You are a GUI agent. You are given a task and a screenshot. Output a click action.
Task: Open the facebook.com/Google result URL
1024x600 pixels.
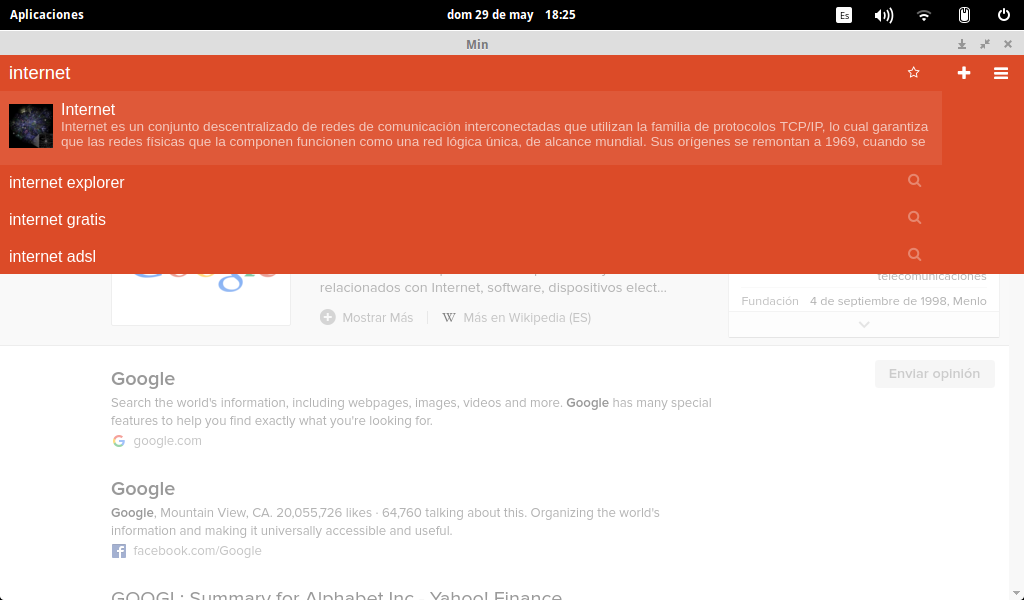coord(197,550)
